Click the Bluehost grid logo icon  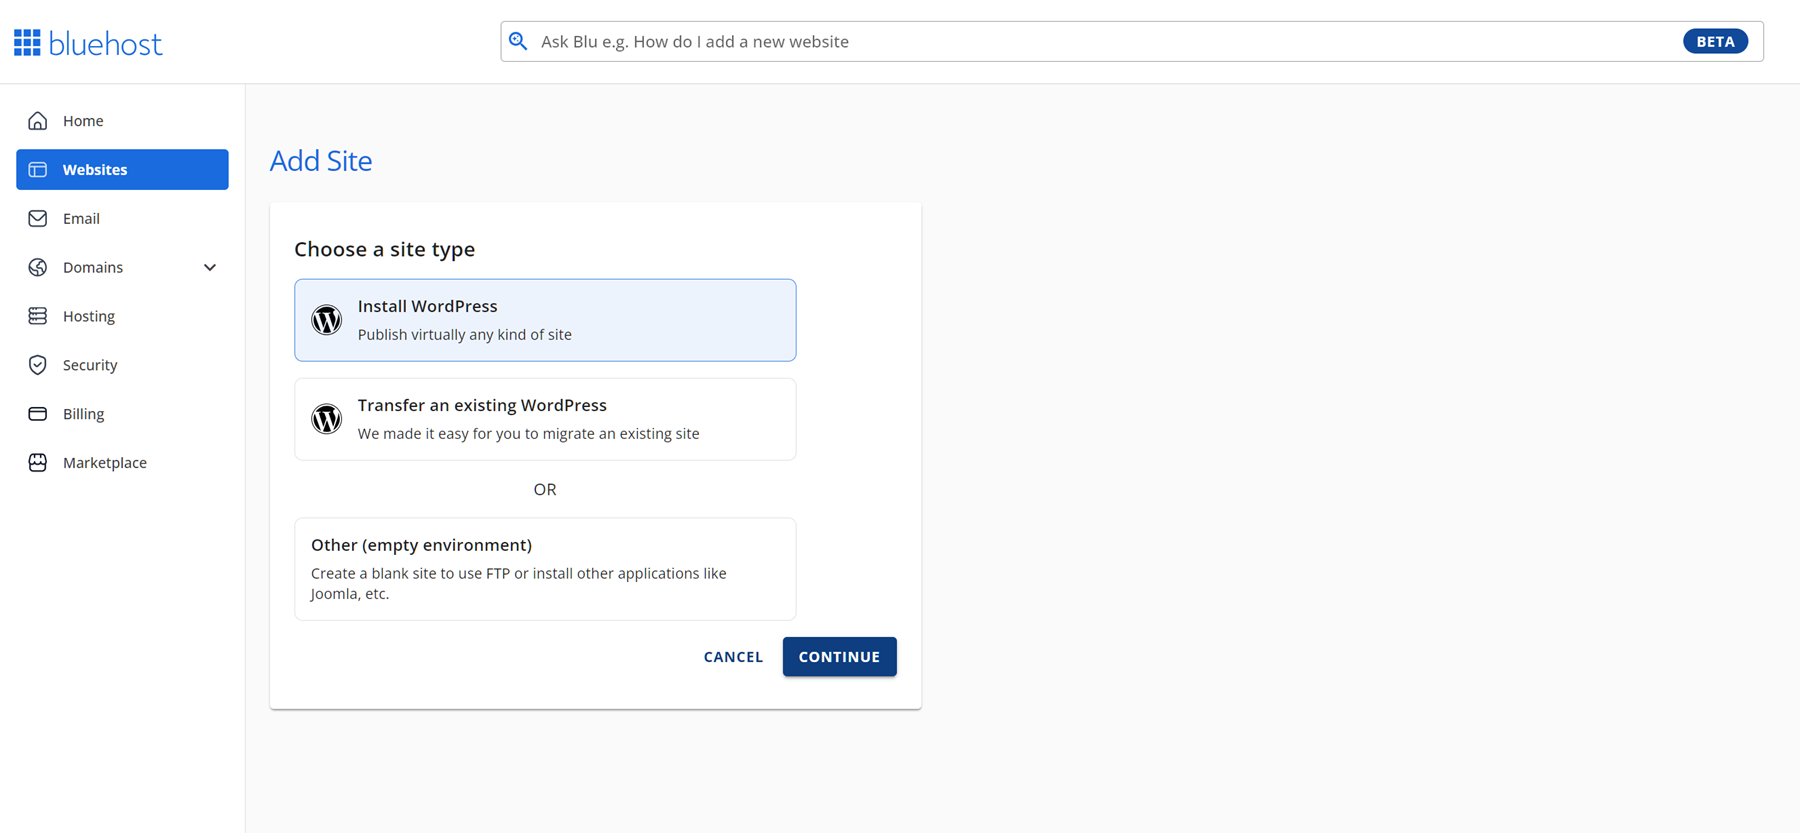click(27, 43)
